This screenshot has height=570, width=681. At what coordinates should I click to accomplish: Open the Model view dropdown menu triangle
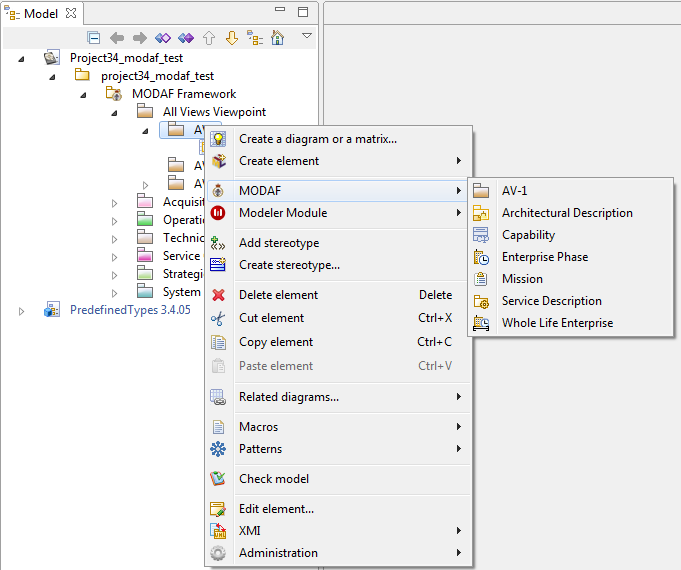[x=307, y=35]
